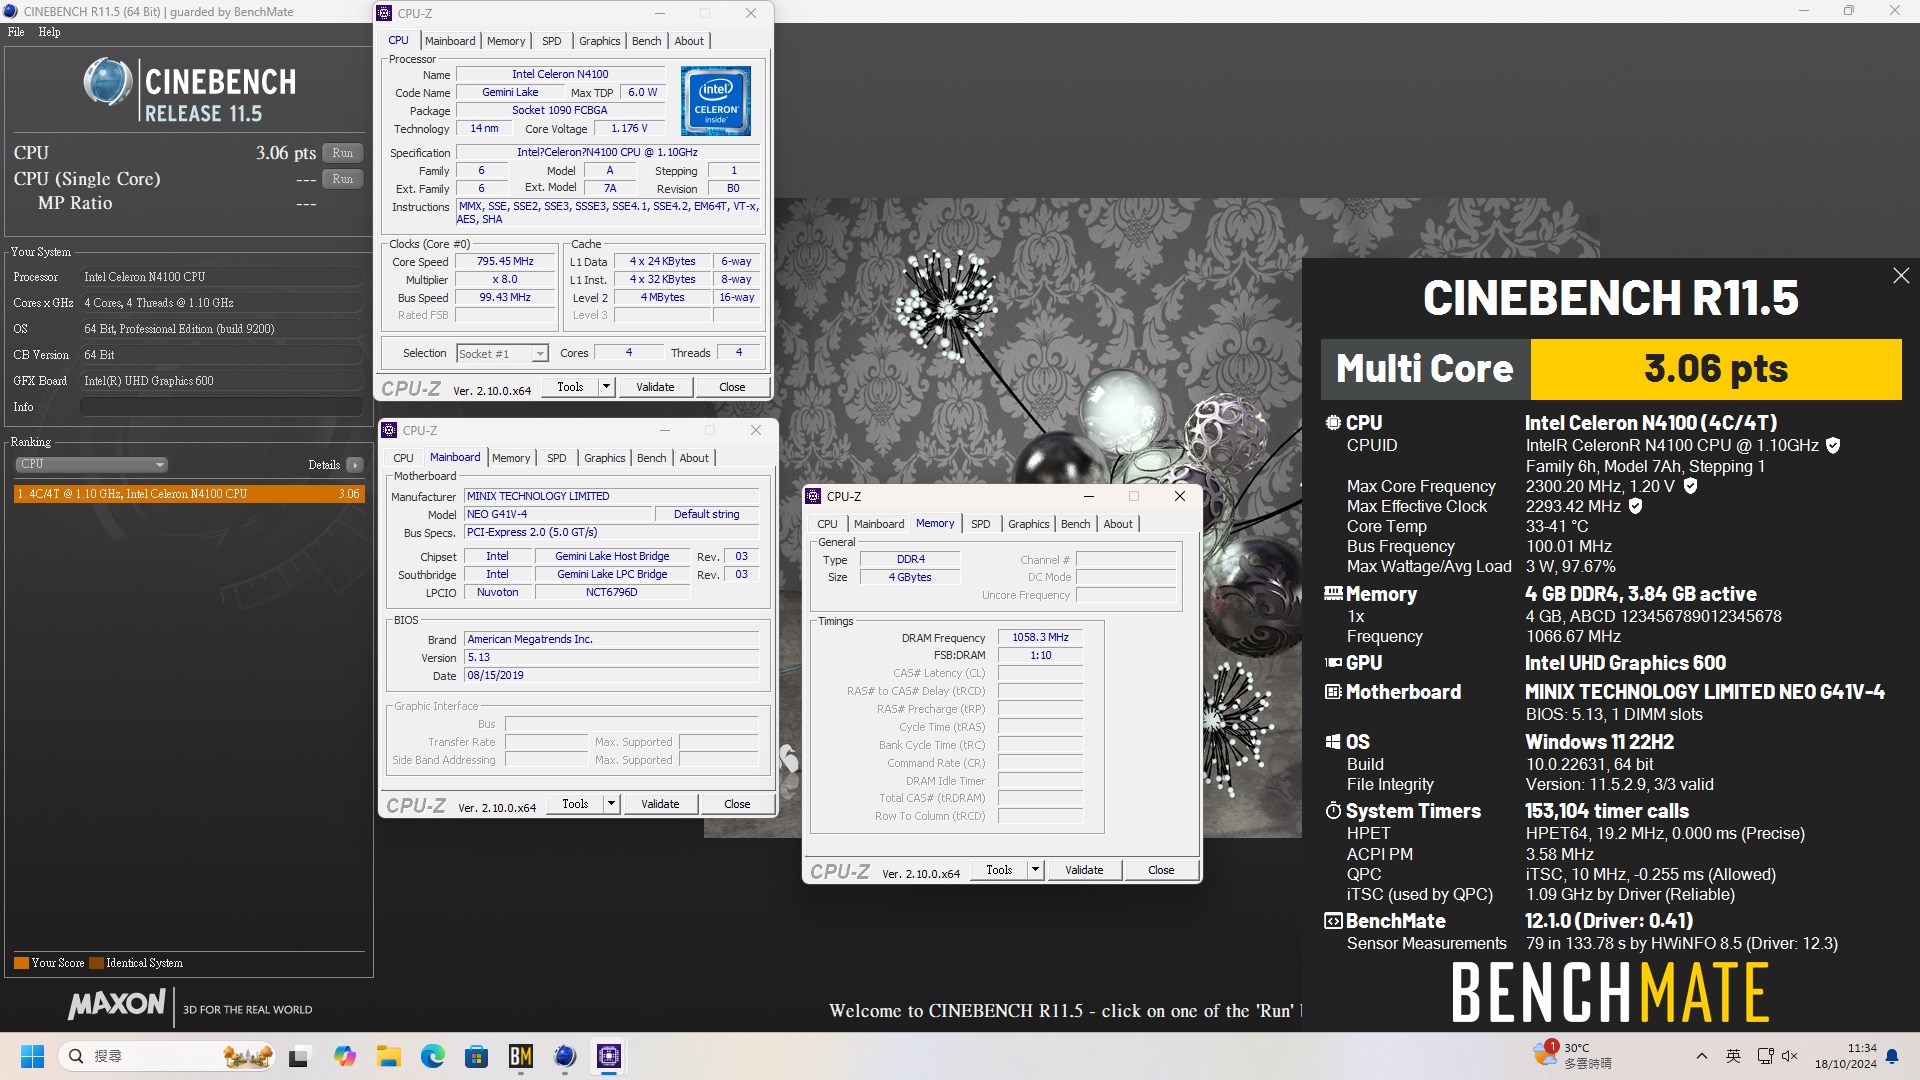Open SPD tab in Mainboard CPU-Z window
Viewport: 1920px width, 1080px height.
[x=557, y=458]
